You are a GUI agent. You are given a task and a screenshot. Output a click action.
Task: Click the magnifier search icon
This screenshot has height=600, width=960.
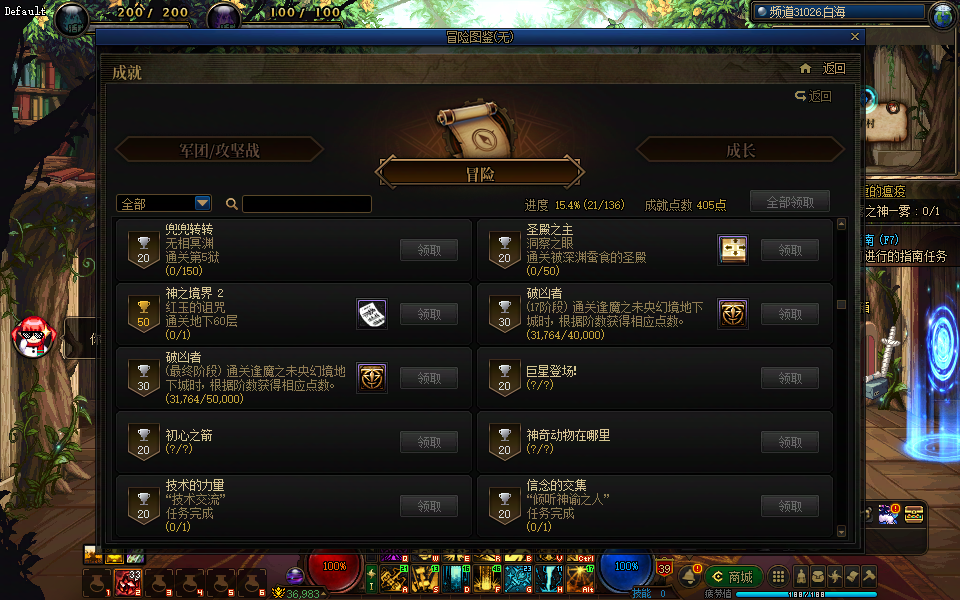(x=231, y=204)
